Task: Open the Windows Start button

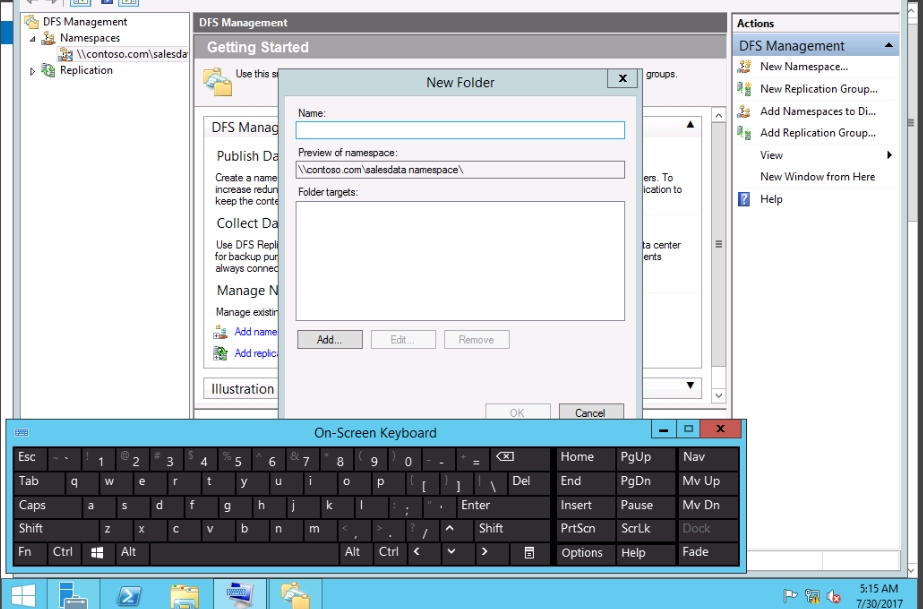Action: point(22,594)
